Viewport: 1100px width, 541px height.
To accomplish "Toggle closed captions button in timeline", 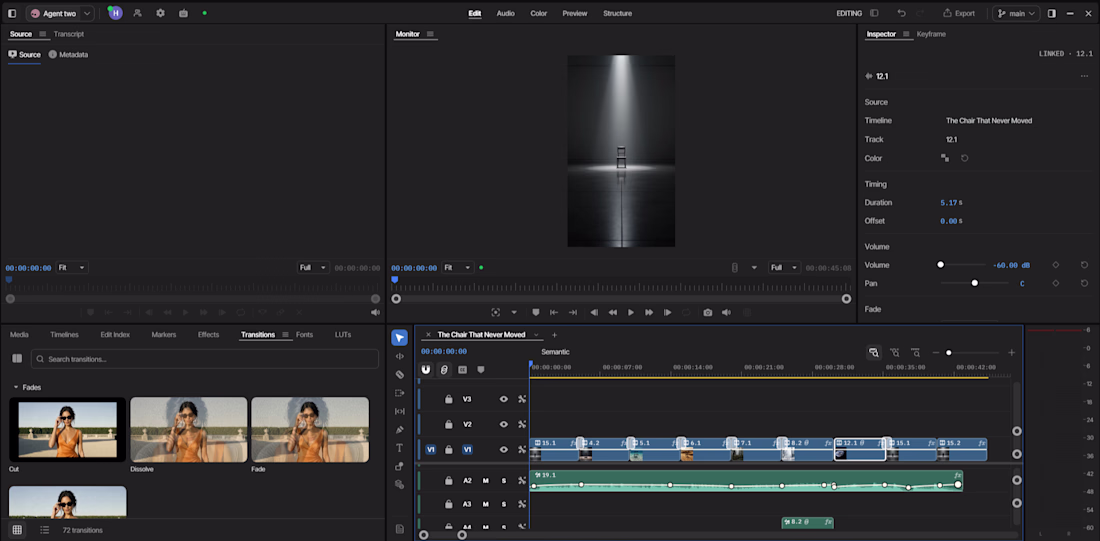I will [x=462, y=369].
